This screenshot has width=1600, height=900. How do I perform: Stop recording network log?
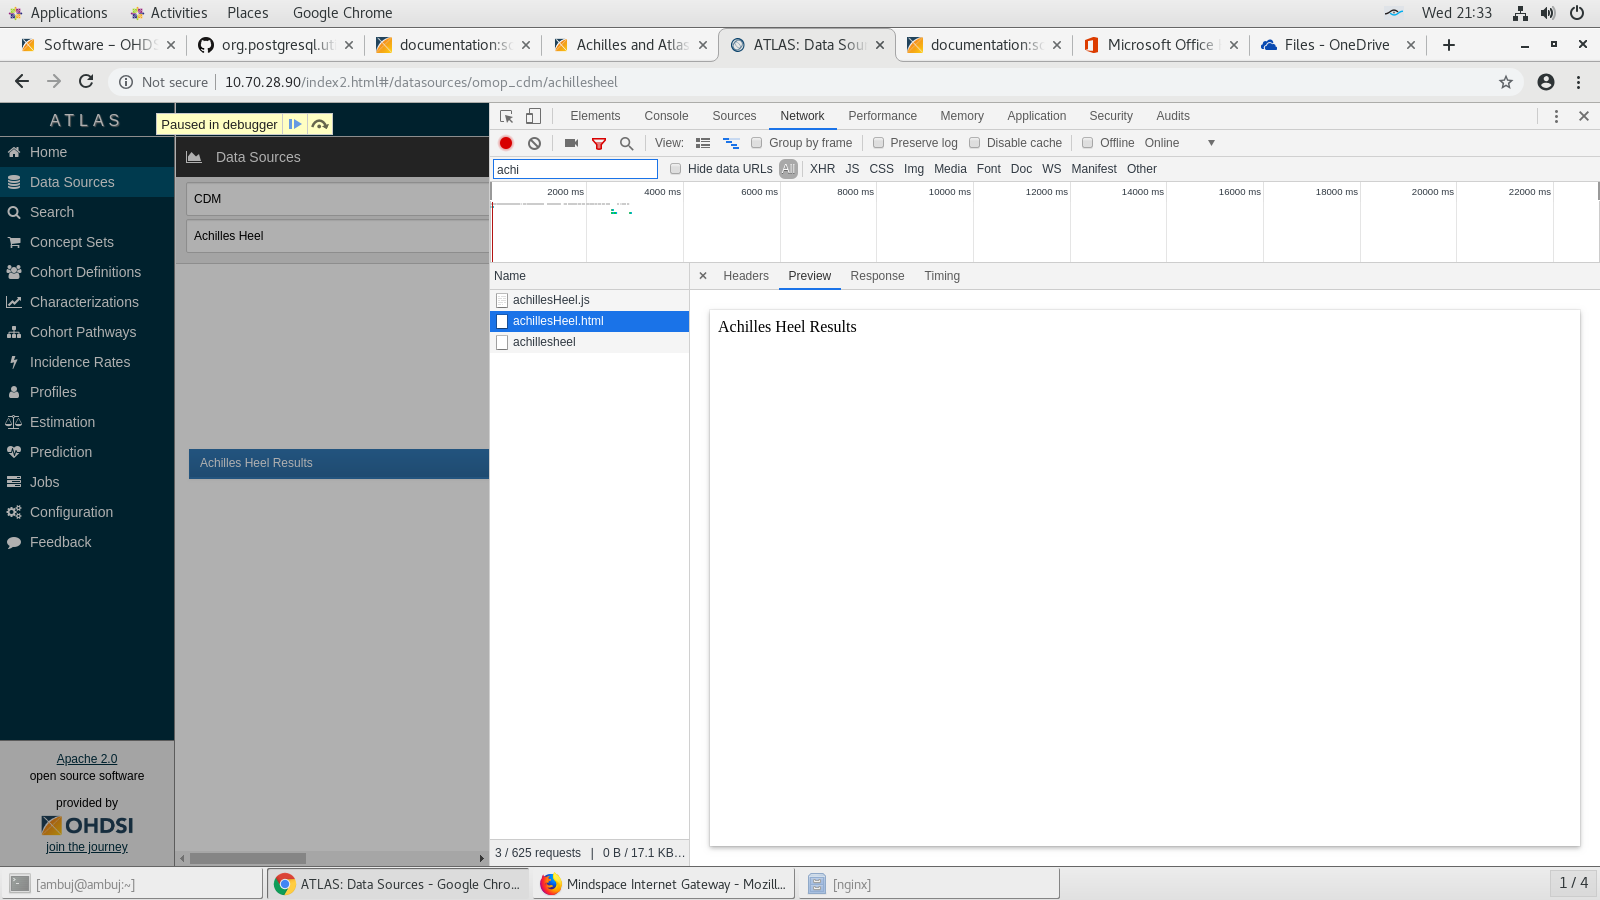click(506, 143)
